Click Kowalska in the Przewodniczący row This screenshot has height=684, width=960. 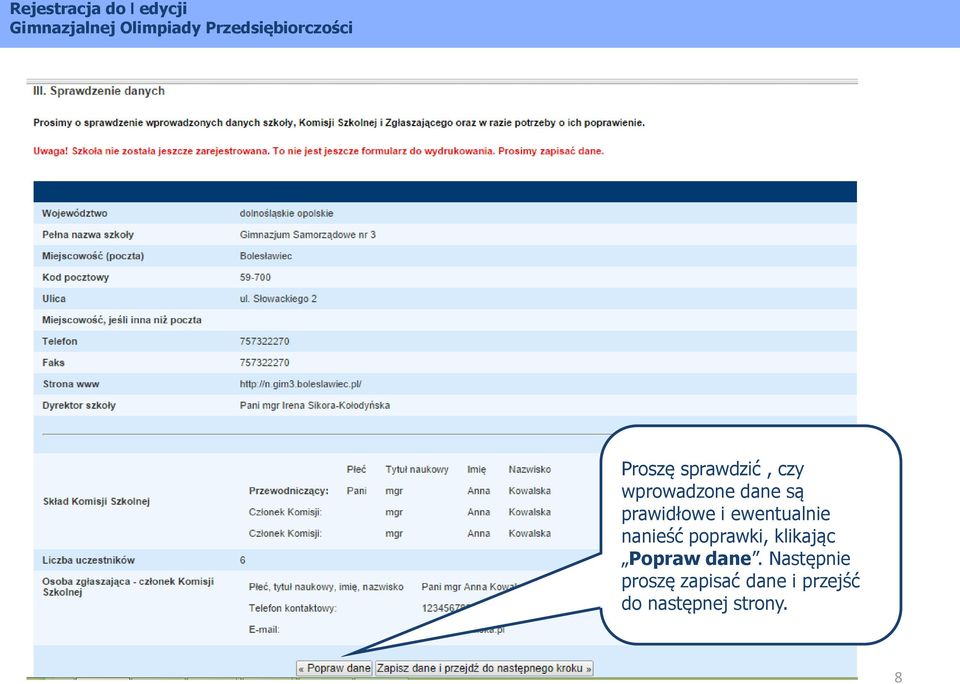pyautogui.click(x=530, y=490)
